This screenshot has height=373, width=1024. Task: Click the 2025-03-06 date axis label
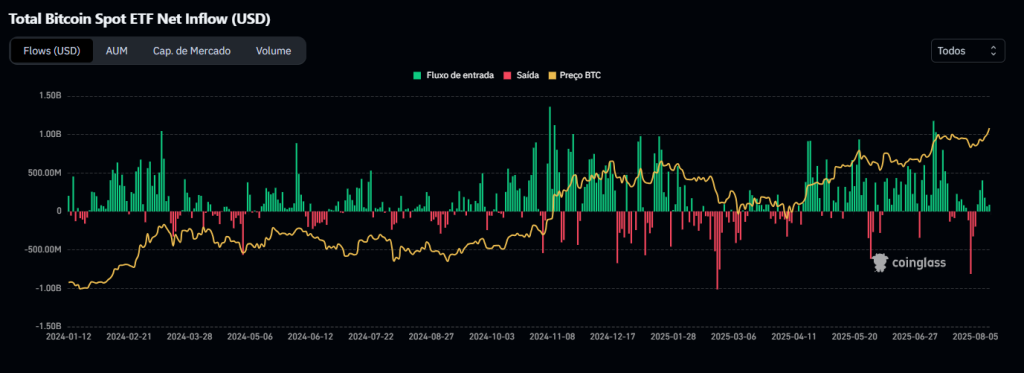tap(733, 337)
